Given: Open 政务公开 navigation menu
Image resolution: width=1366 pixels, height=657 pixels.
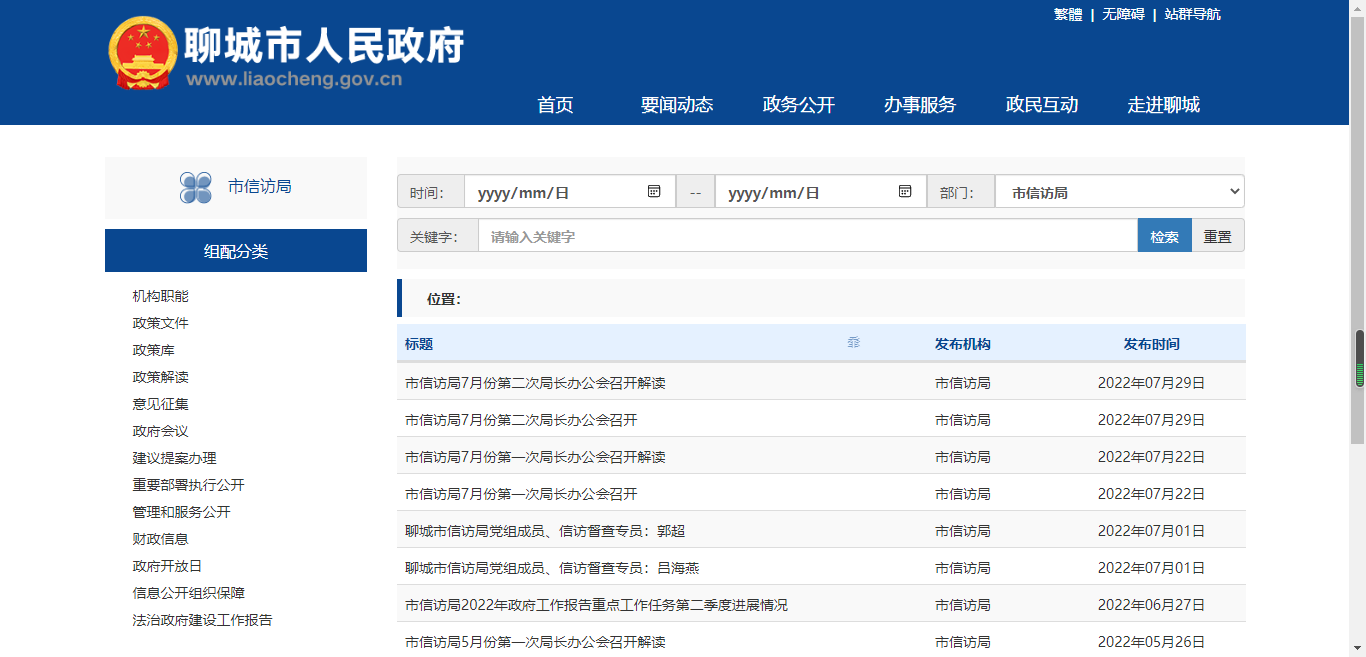Looking at the screenshot, I should click(x=798, y=105).
